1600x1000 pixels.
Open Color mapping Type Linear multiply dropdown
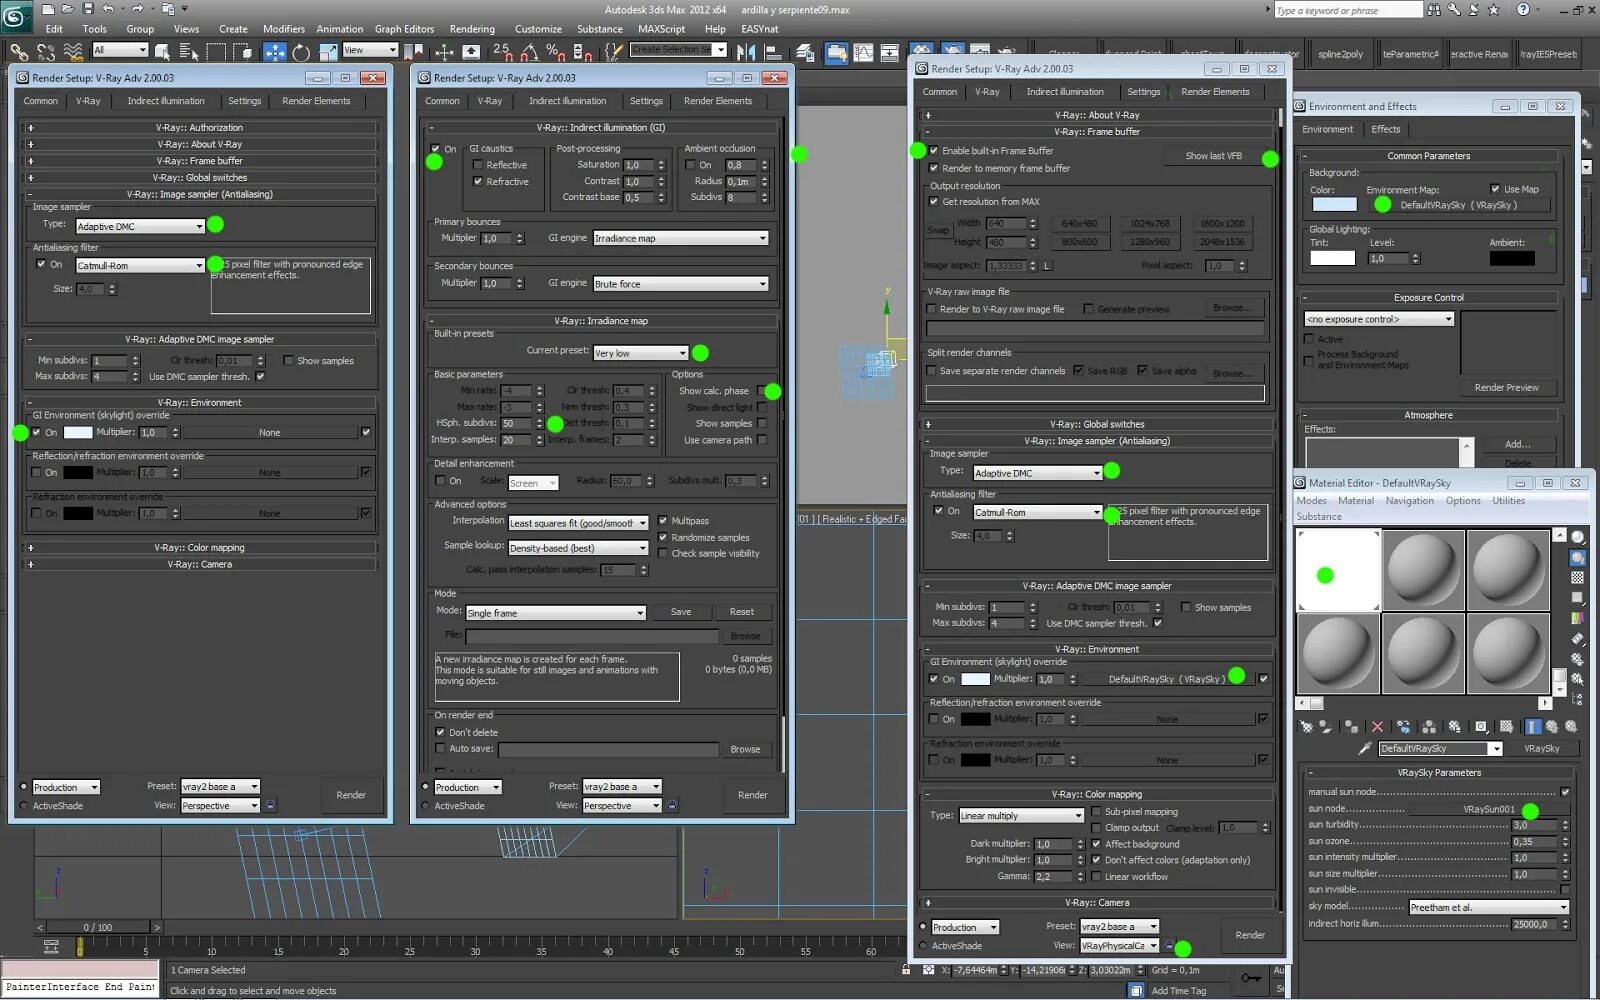1021,816
